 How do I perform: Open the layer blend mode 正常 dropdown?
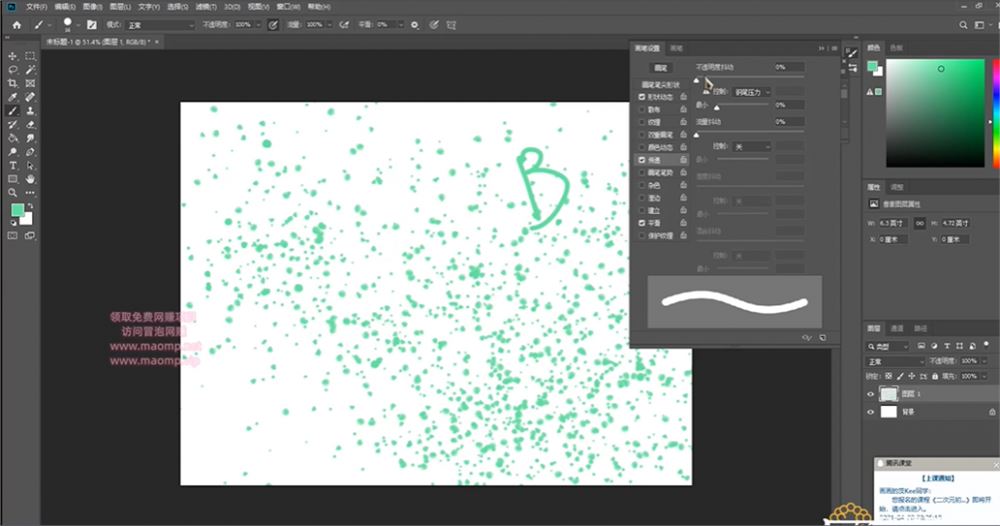point(895,362)
